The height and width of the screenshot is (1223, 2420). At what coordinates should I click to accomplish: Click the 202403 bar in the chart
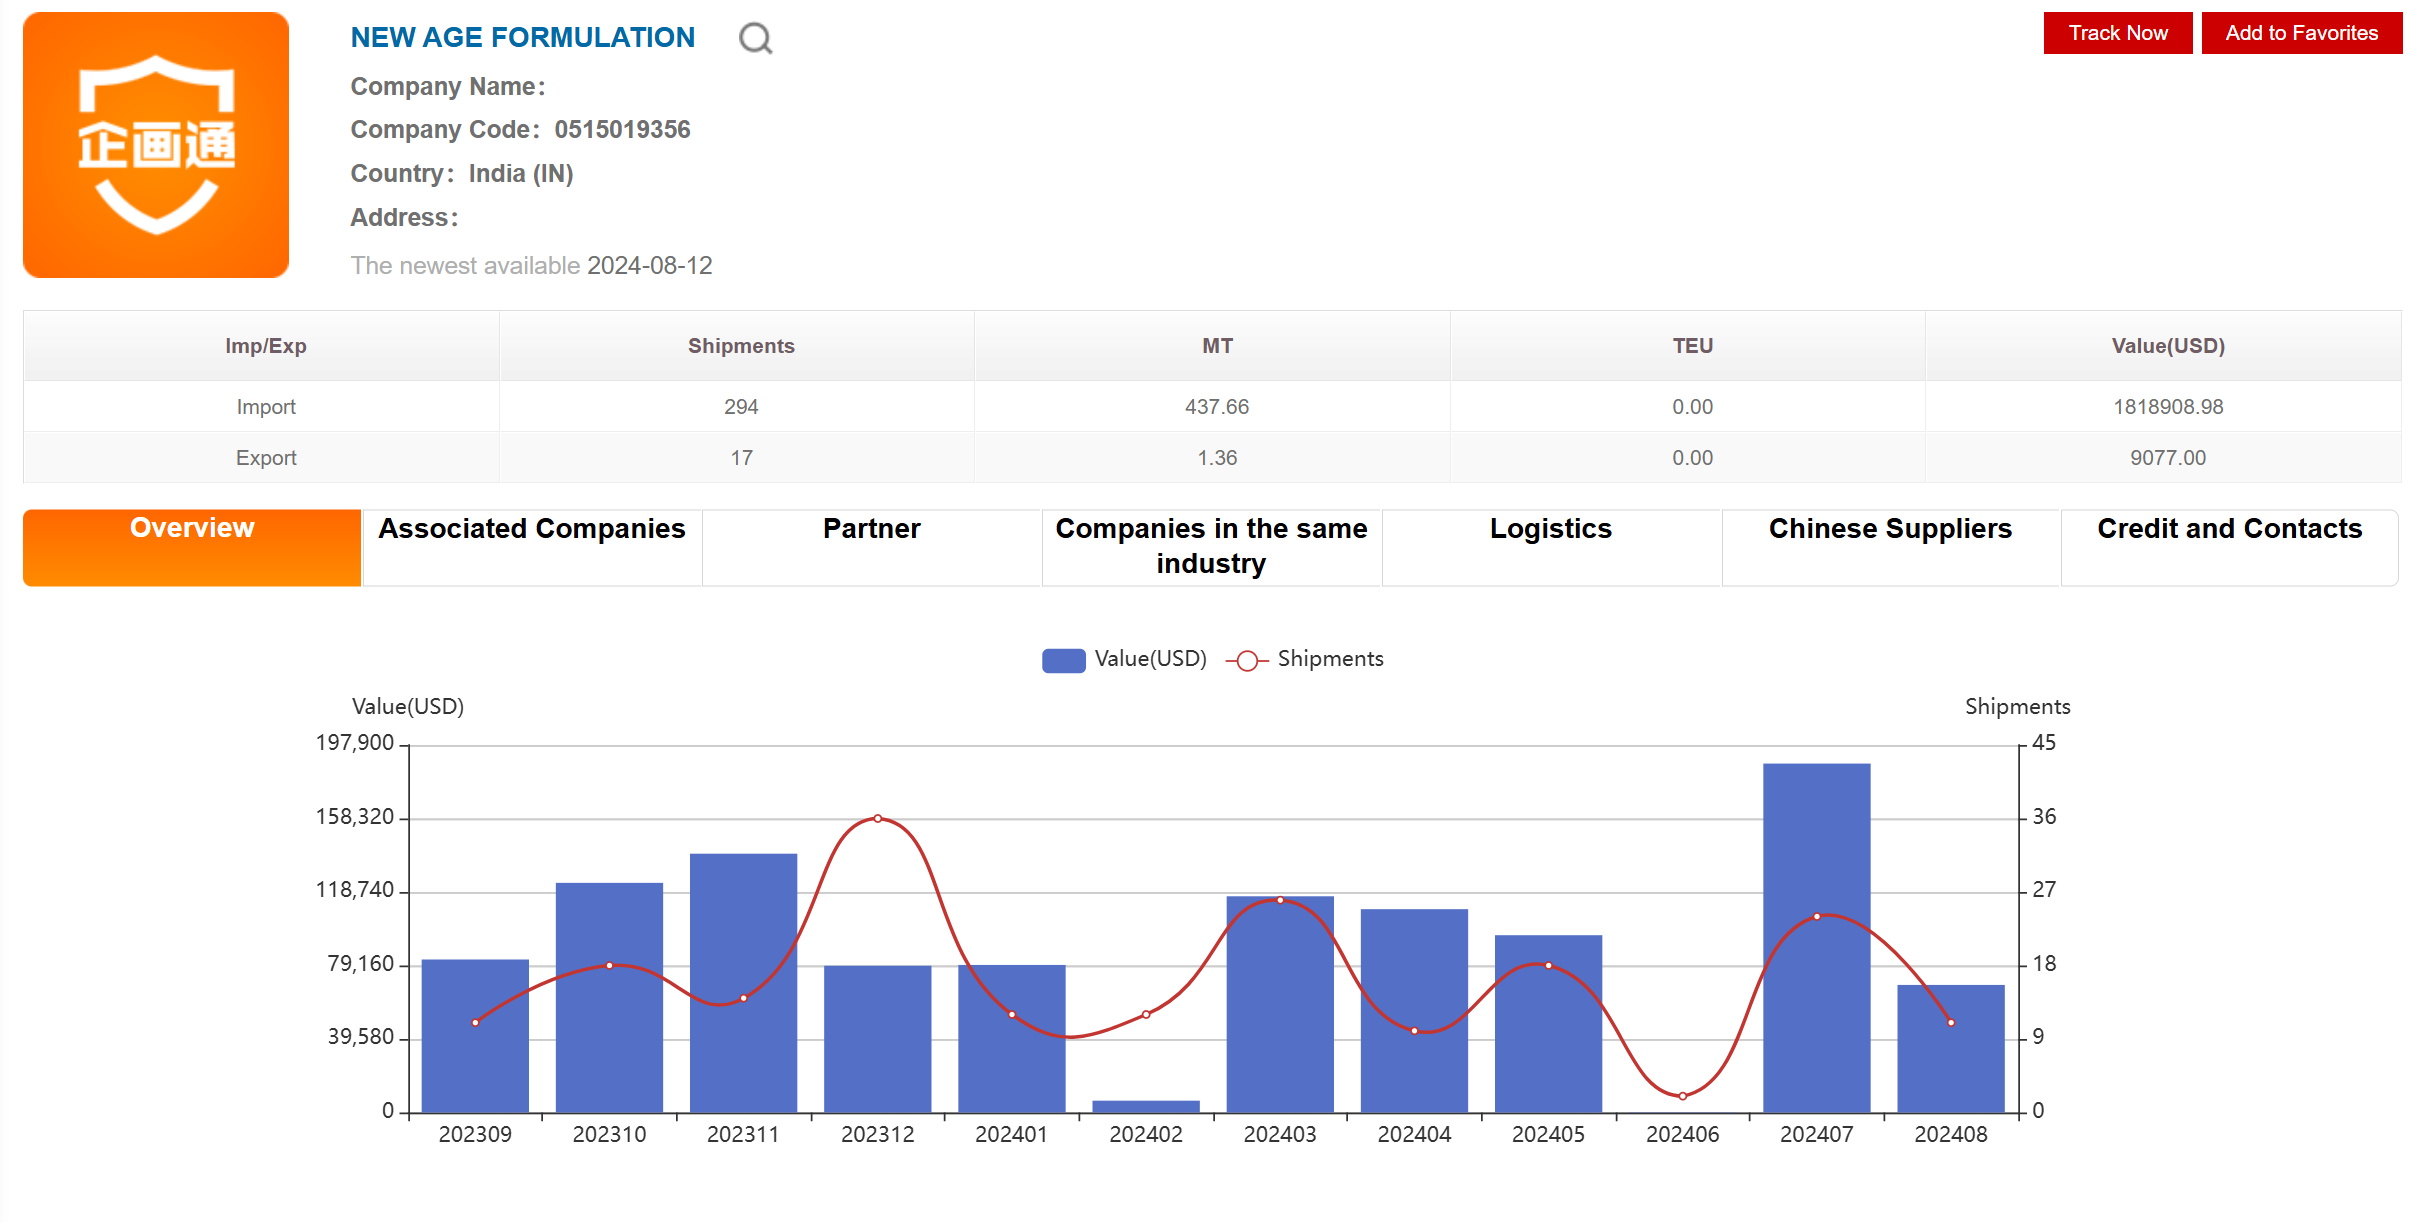[x=1280, y=1004]
